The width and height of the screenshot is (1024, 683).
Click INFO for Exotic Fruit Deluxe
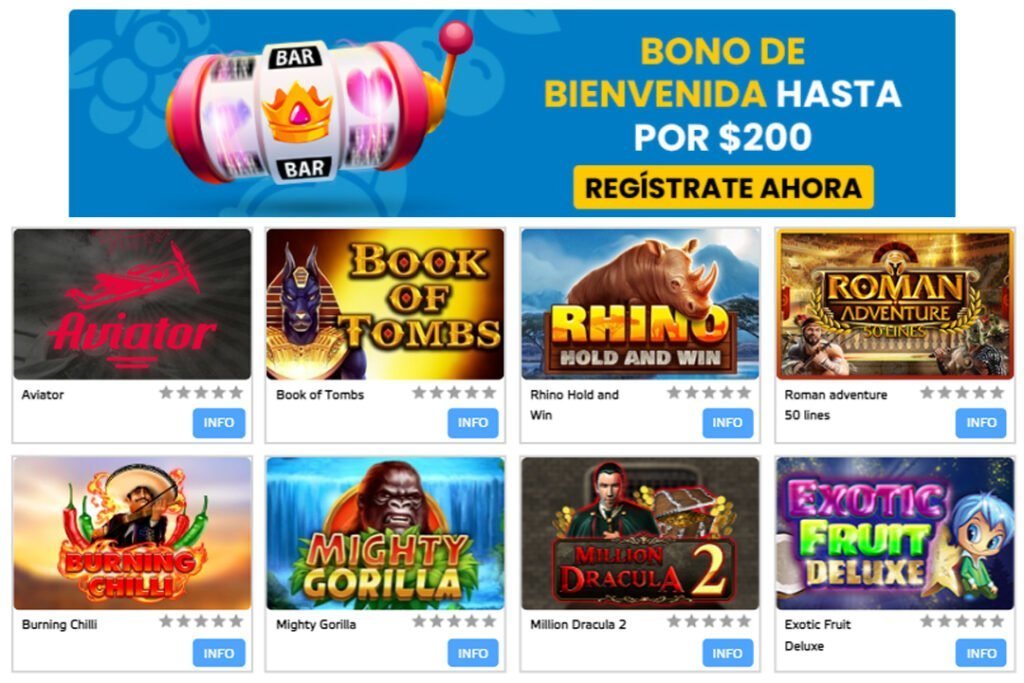(x=981, y=653)
